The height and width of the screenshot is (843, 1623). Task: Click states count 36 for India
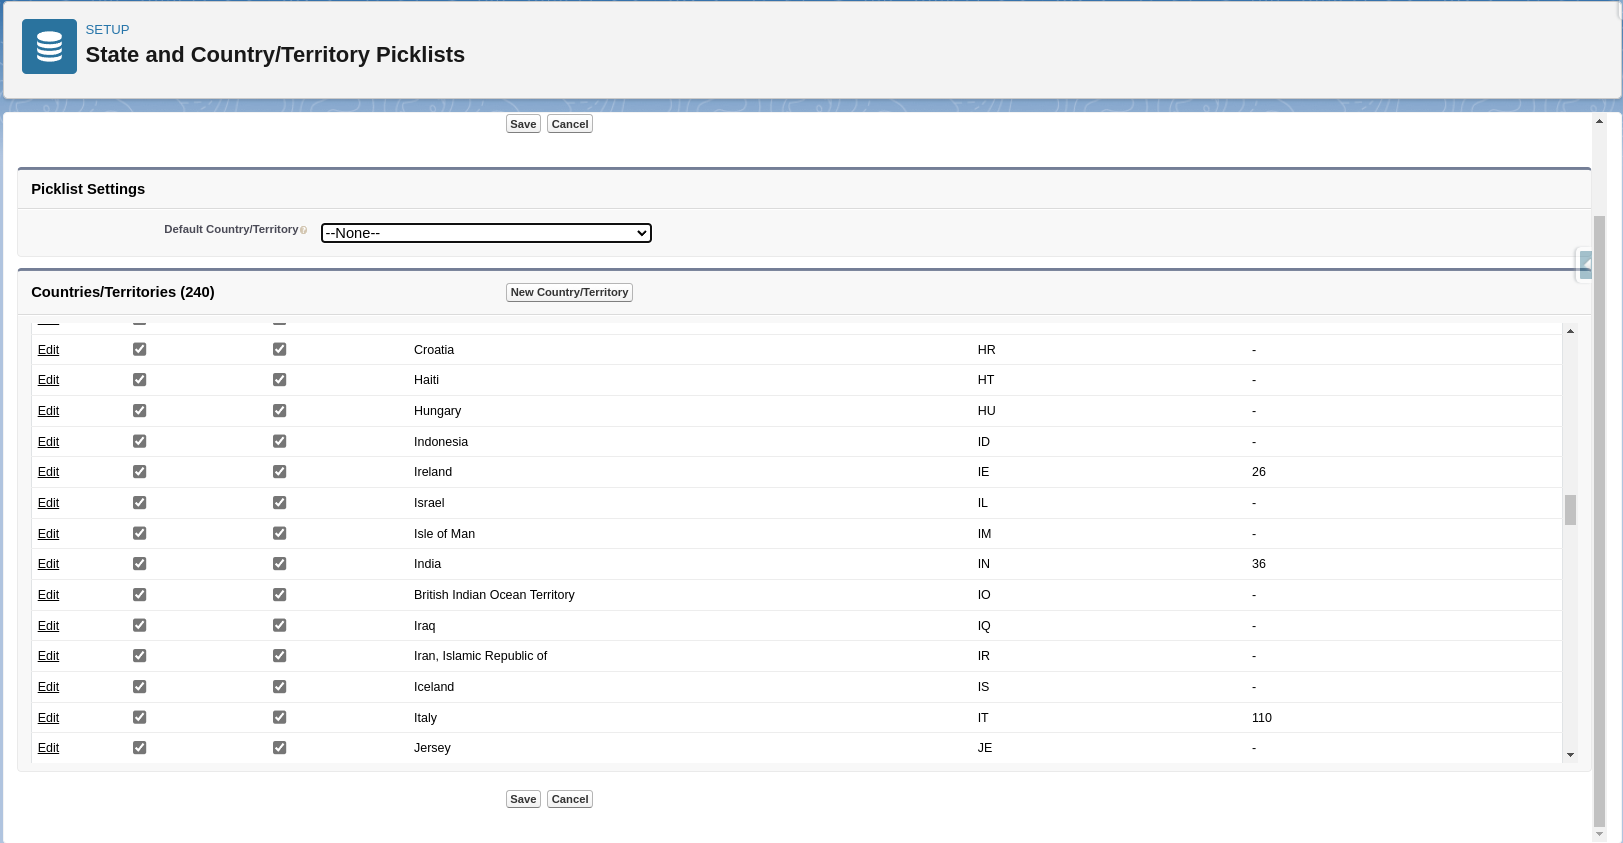pos(1259,564)
